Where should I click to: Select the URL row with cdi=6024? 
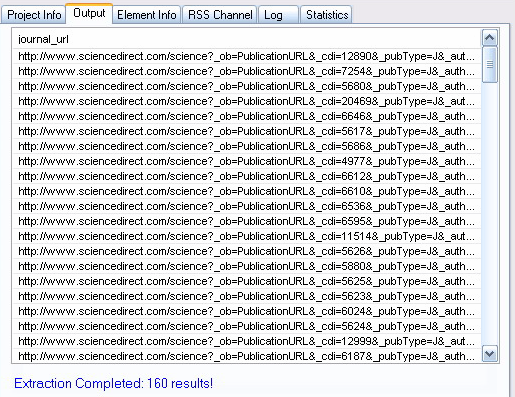click(246, 311)
